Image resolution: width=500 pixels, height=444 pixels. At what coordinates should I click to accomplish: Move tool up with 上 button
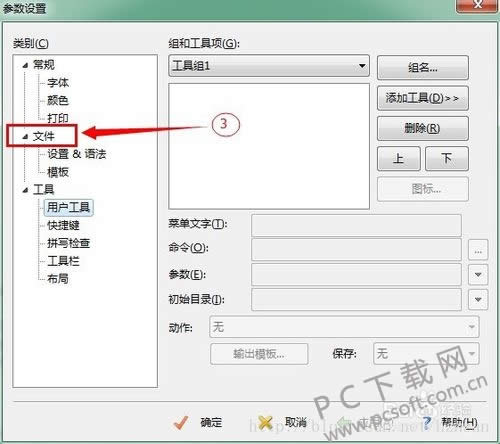[399, 159]
